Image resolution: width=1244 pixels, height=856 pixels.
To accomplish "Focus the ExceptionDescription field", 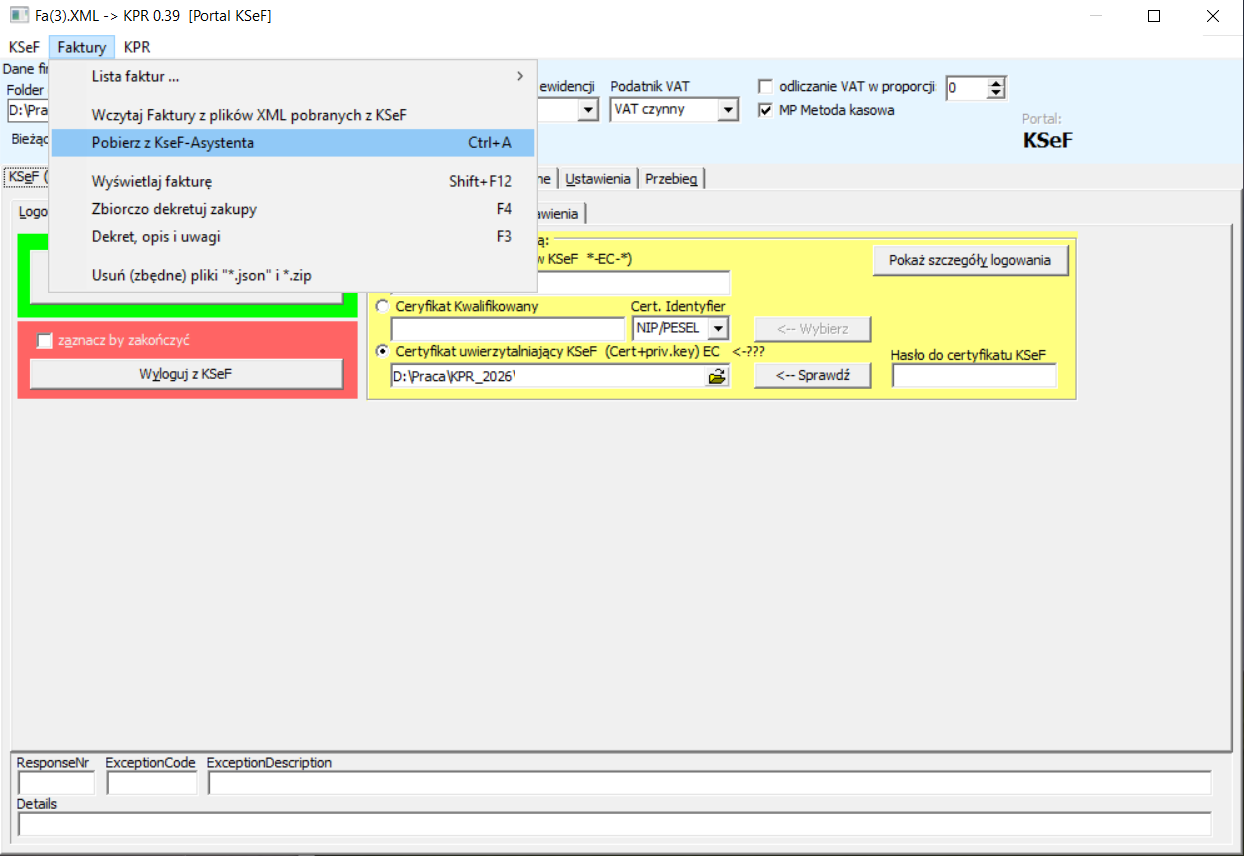I will pyautogui.click(x=709, y=783).
